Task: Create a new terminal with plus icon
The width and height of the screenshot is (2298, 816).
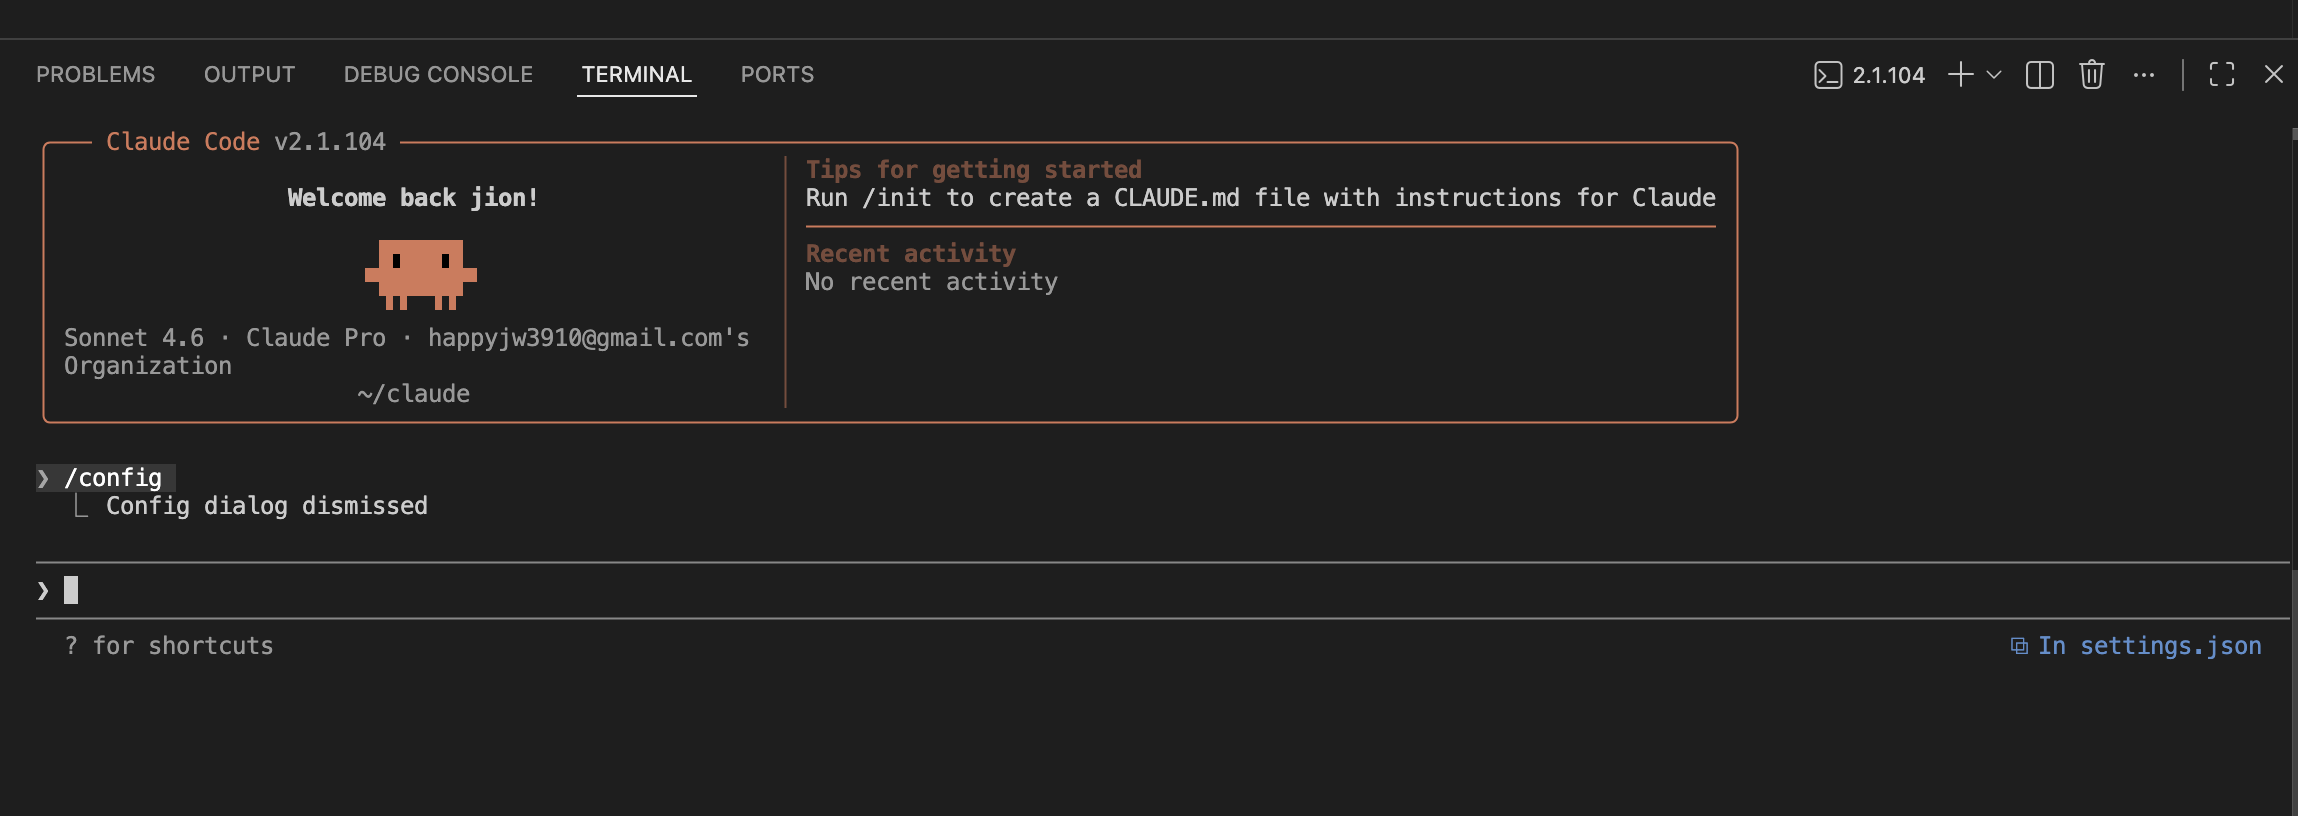Action: click(x=1960, y=75)
